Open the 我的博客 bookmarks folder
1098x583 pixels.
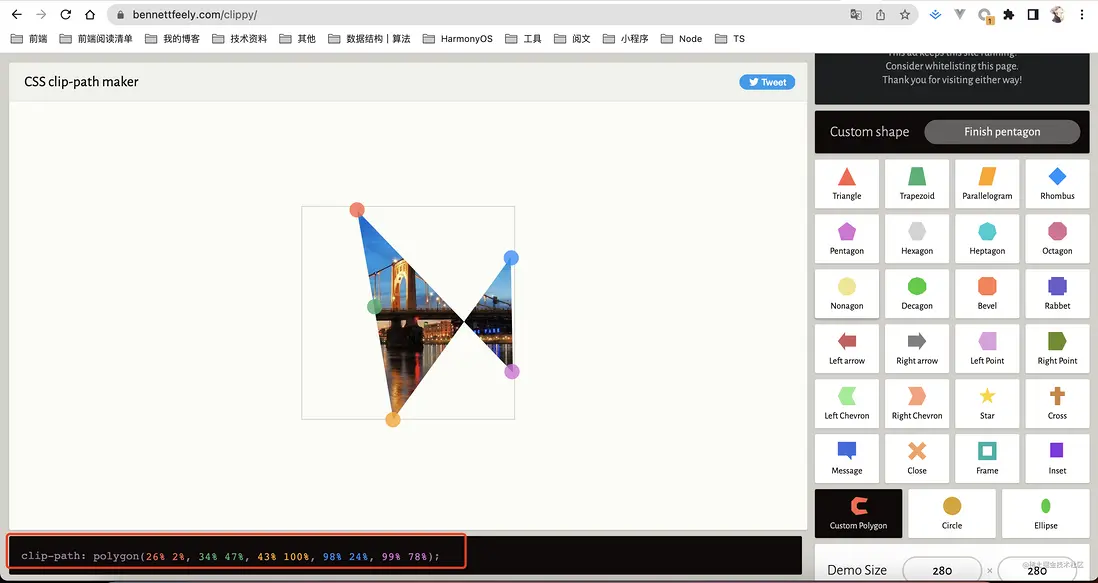tap(172, 38)
